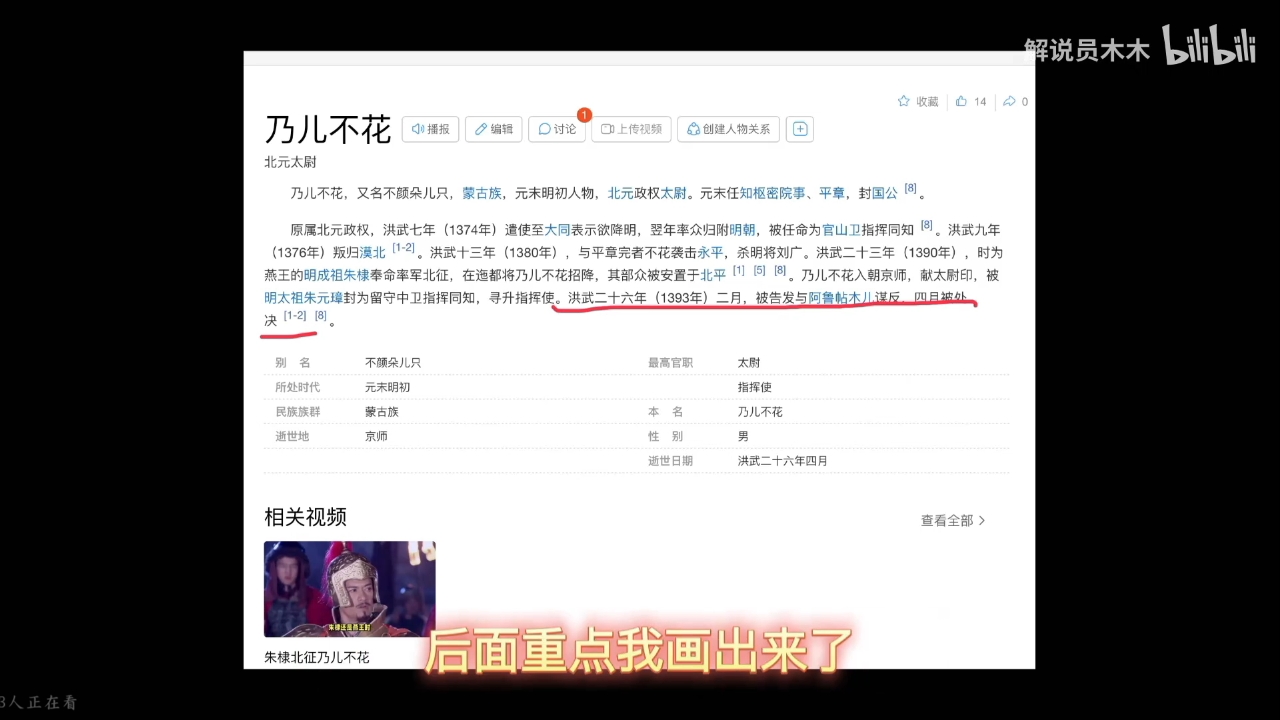Open reference [1-2] after 四月被处决

(295, 316)
